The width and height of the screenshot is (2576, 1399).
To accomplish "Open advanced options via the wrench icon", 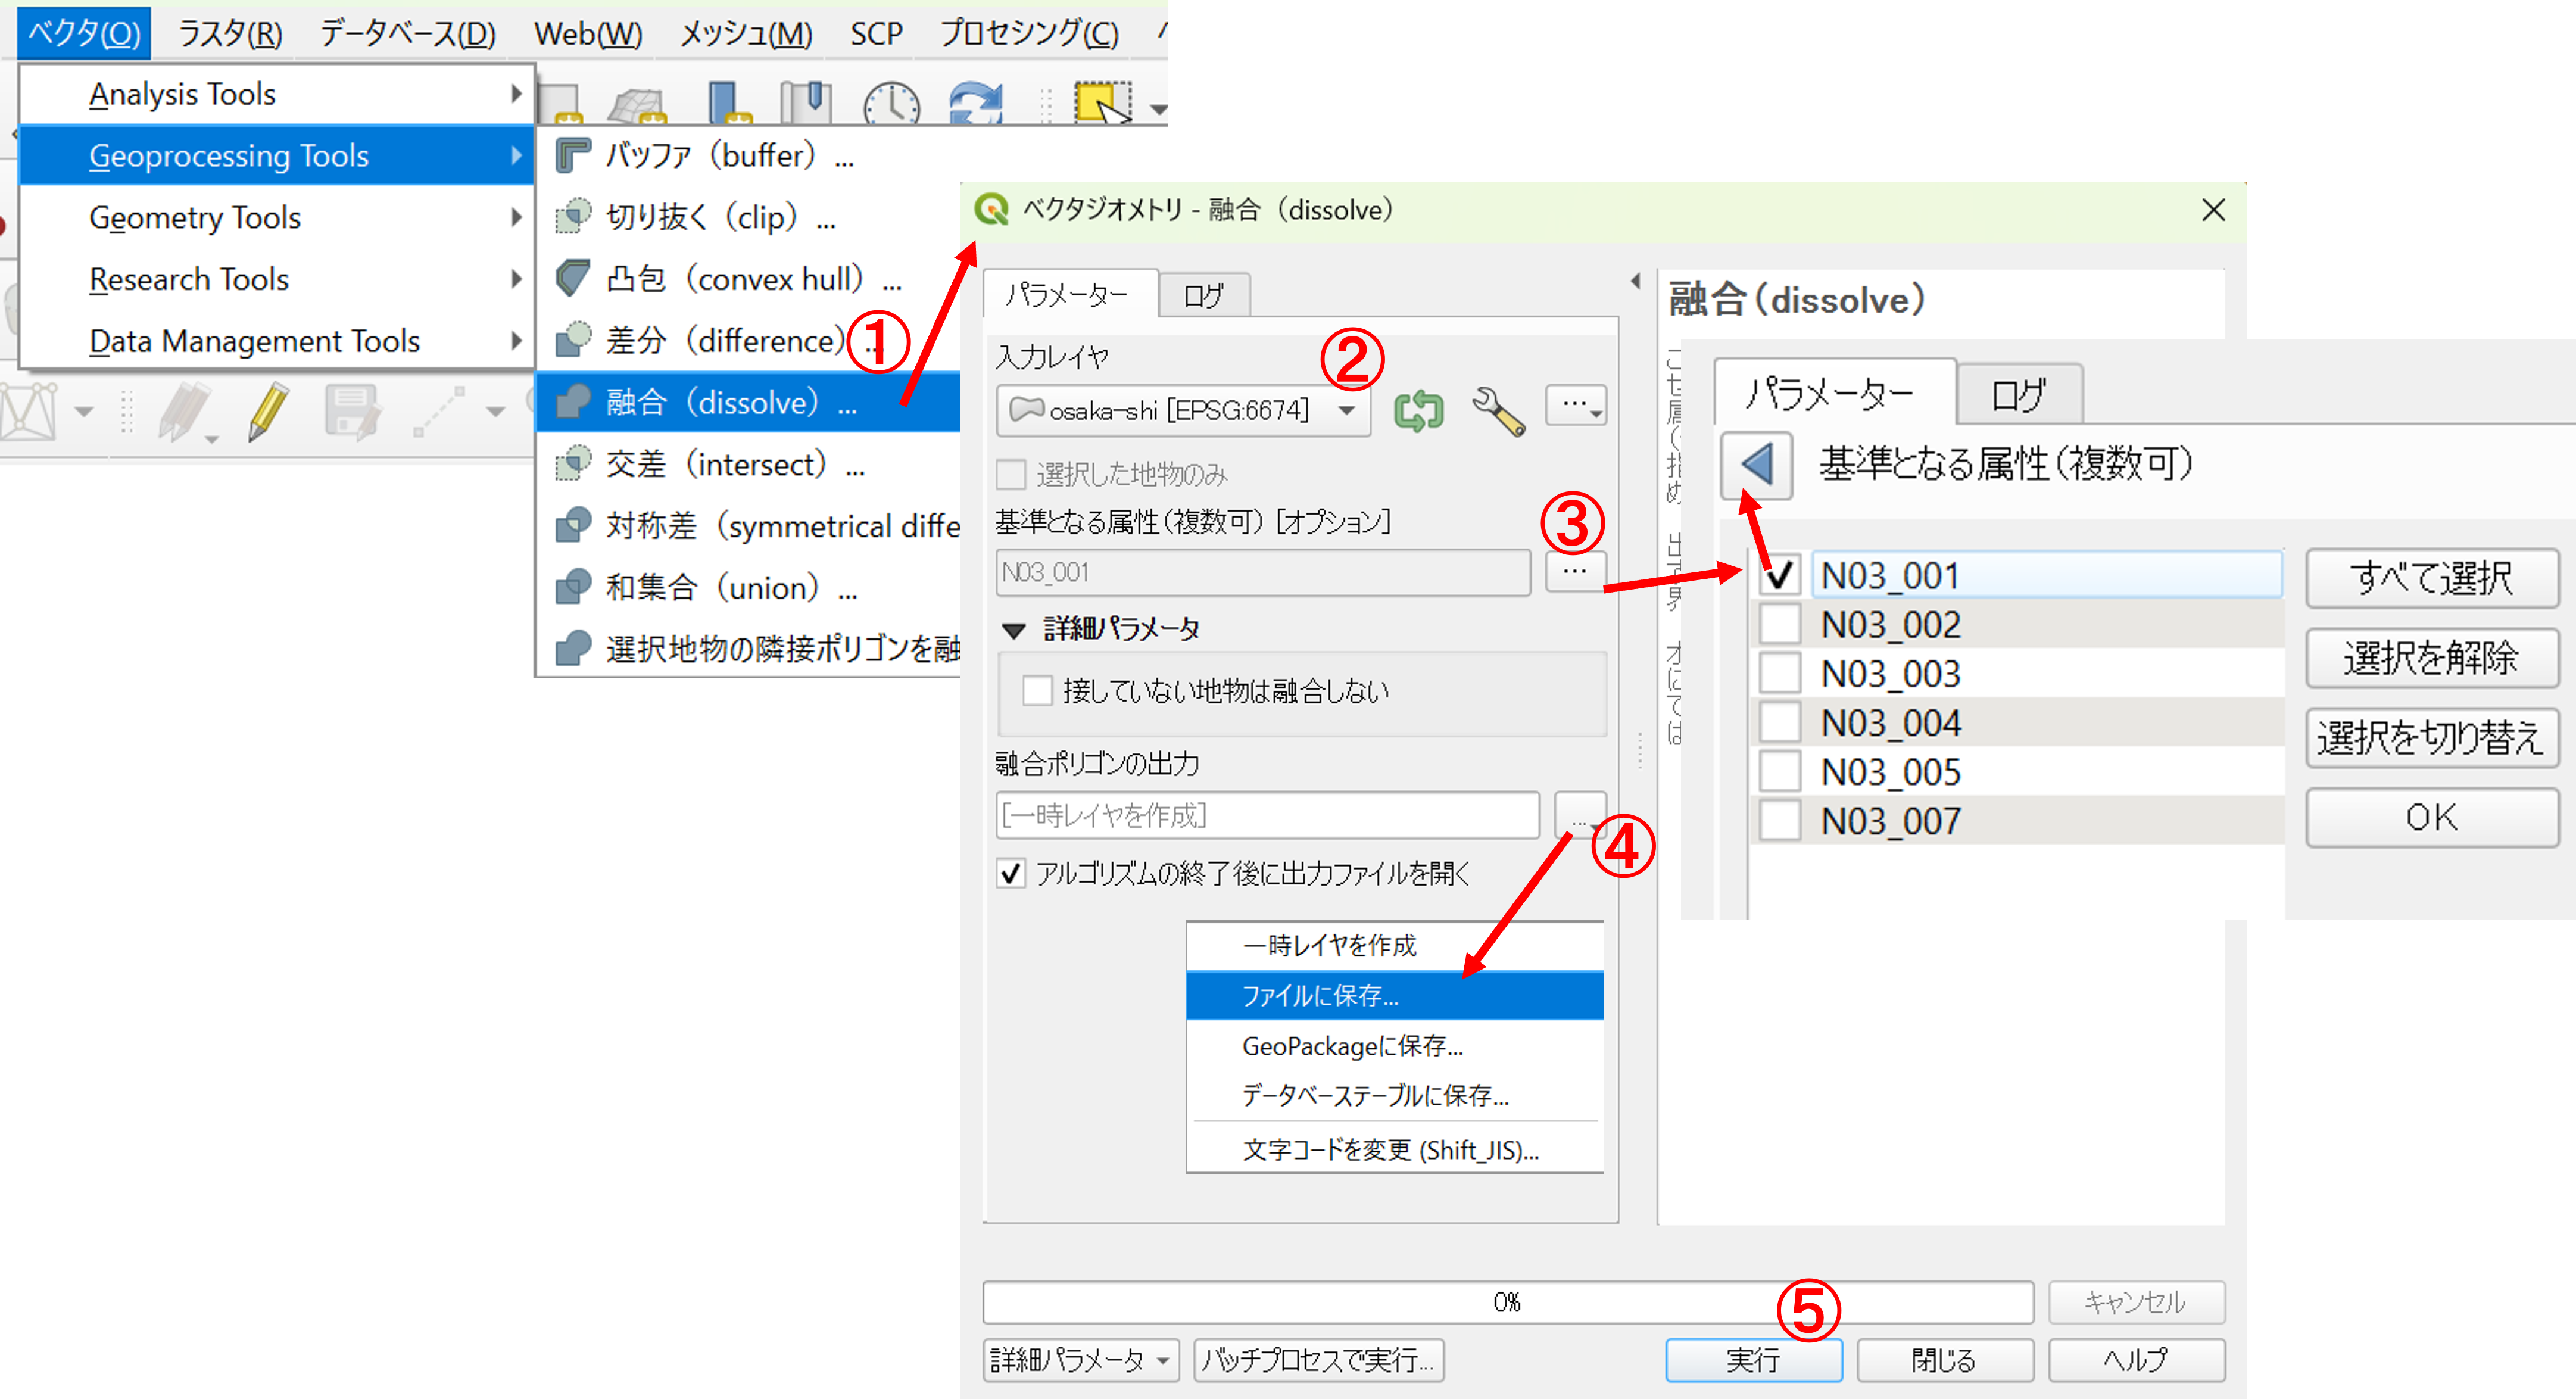I will click(1497, 410).
